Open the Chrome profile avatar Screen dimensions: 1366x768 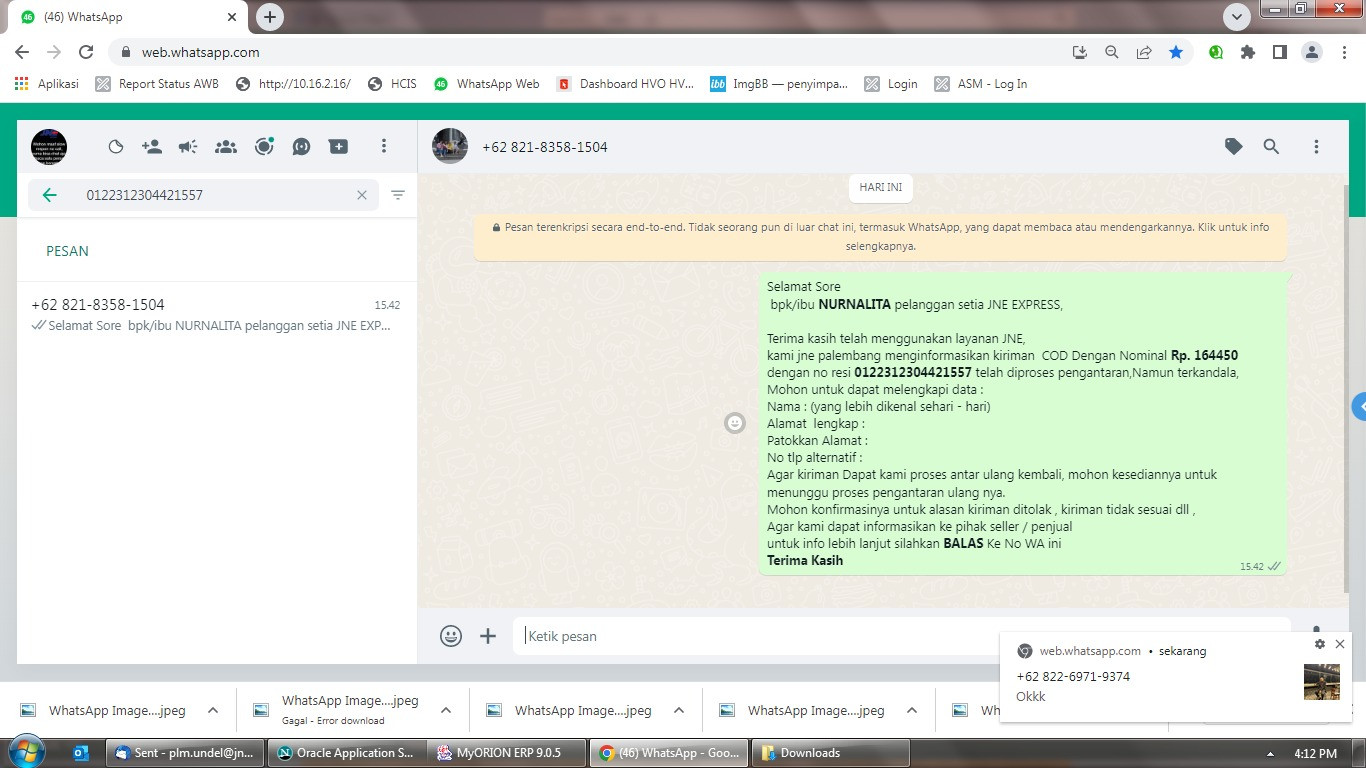[1312, 52]
